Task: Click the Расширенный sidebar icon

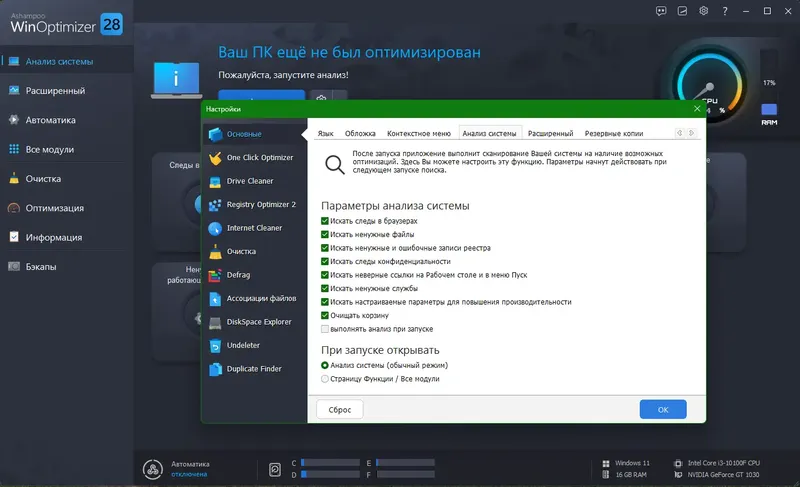Action: pos(14,90)
